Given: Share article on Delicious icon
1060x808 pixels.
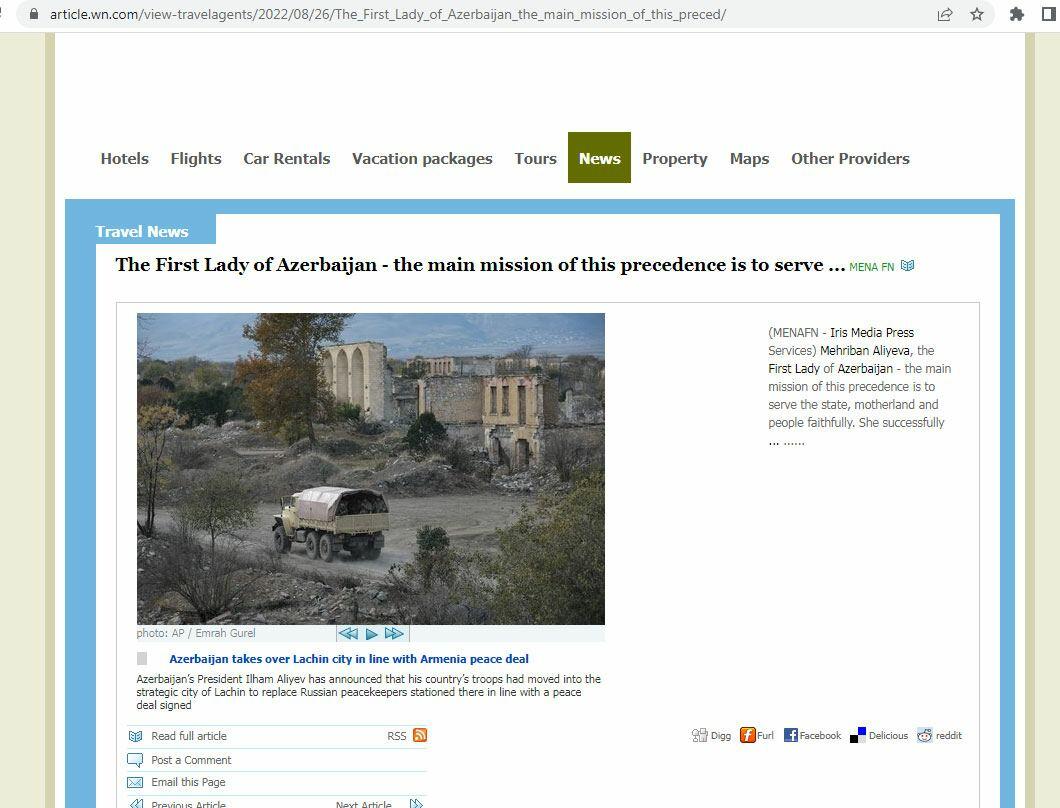Looking at the screenshot, I should [x=858, y=735].
